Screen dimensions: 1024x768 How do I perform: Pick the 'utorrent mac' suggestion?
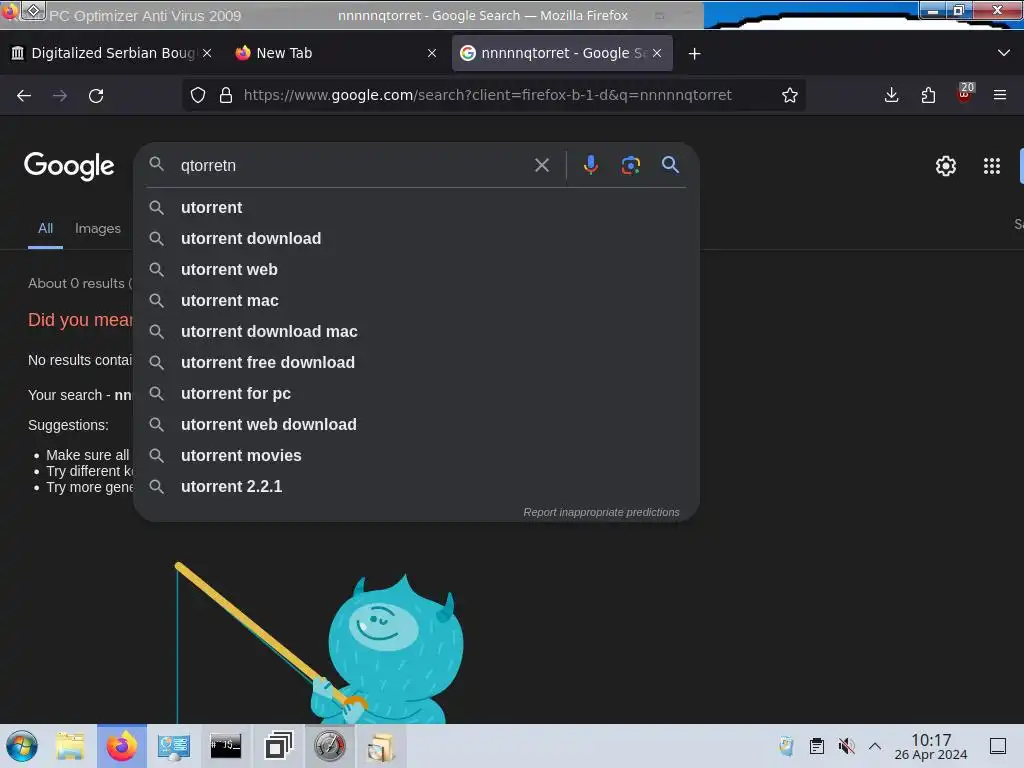pos(417,300)
